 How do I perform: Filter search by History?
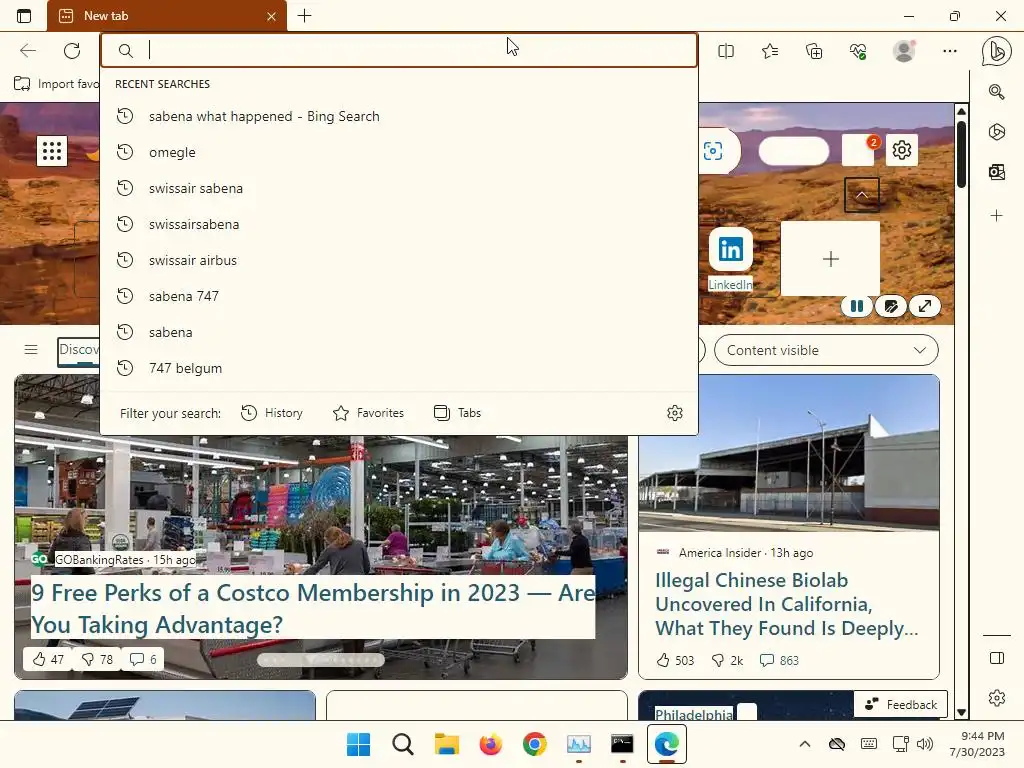pos(272,413)
